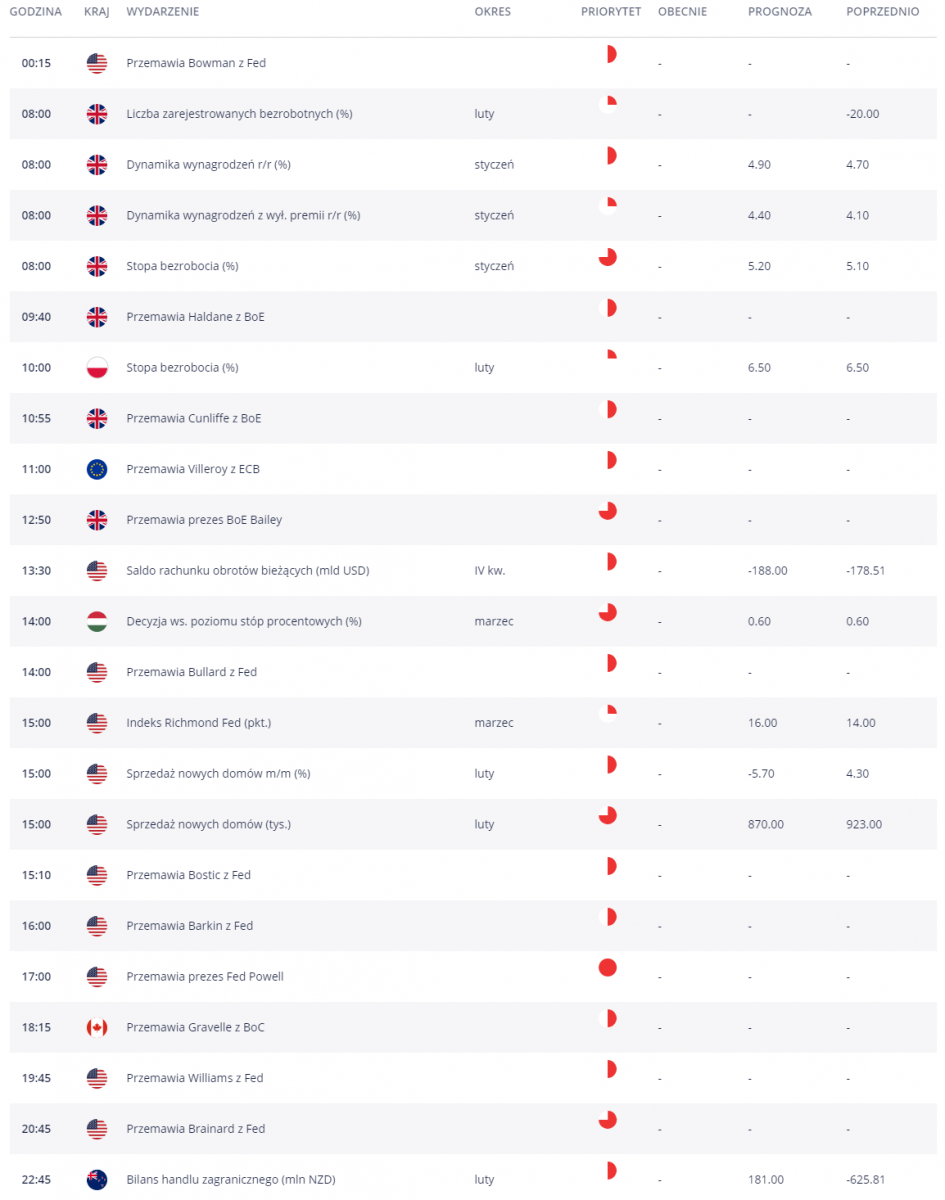The image size is (945, 1200).
Task: Click Saldo rachunku obrotów bieżących event
Action: (x=248, y=571)
